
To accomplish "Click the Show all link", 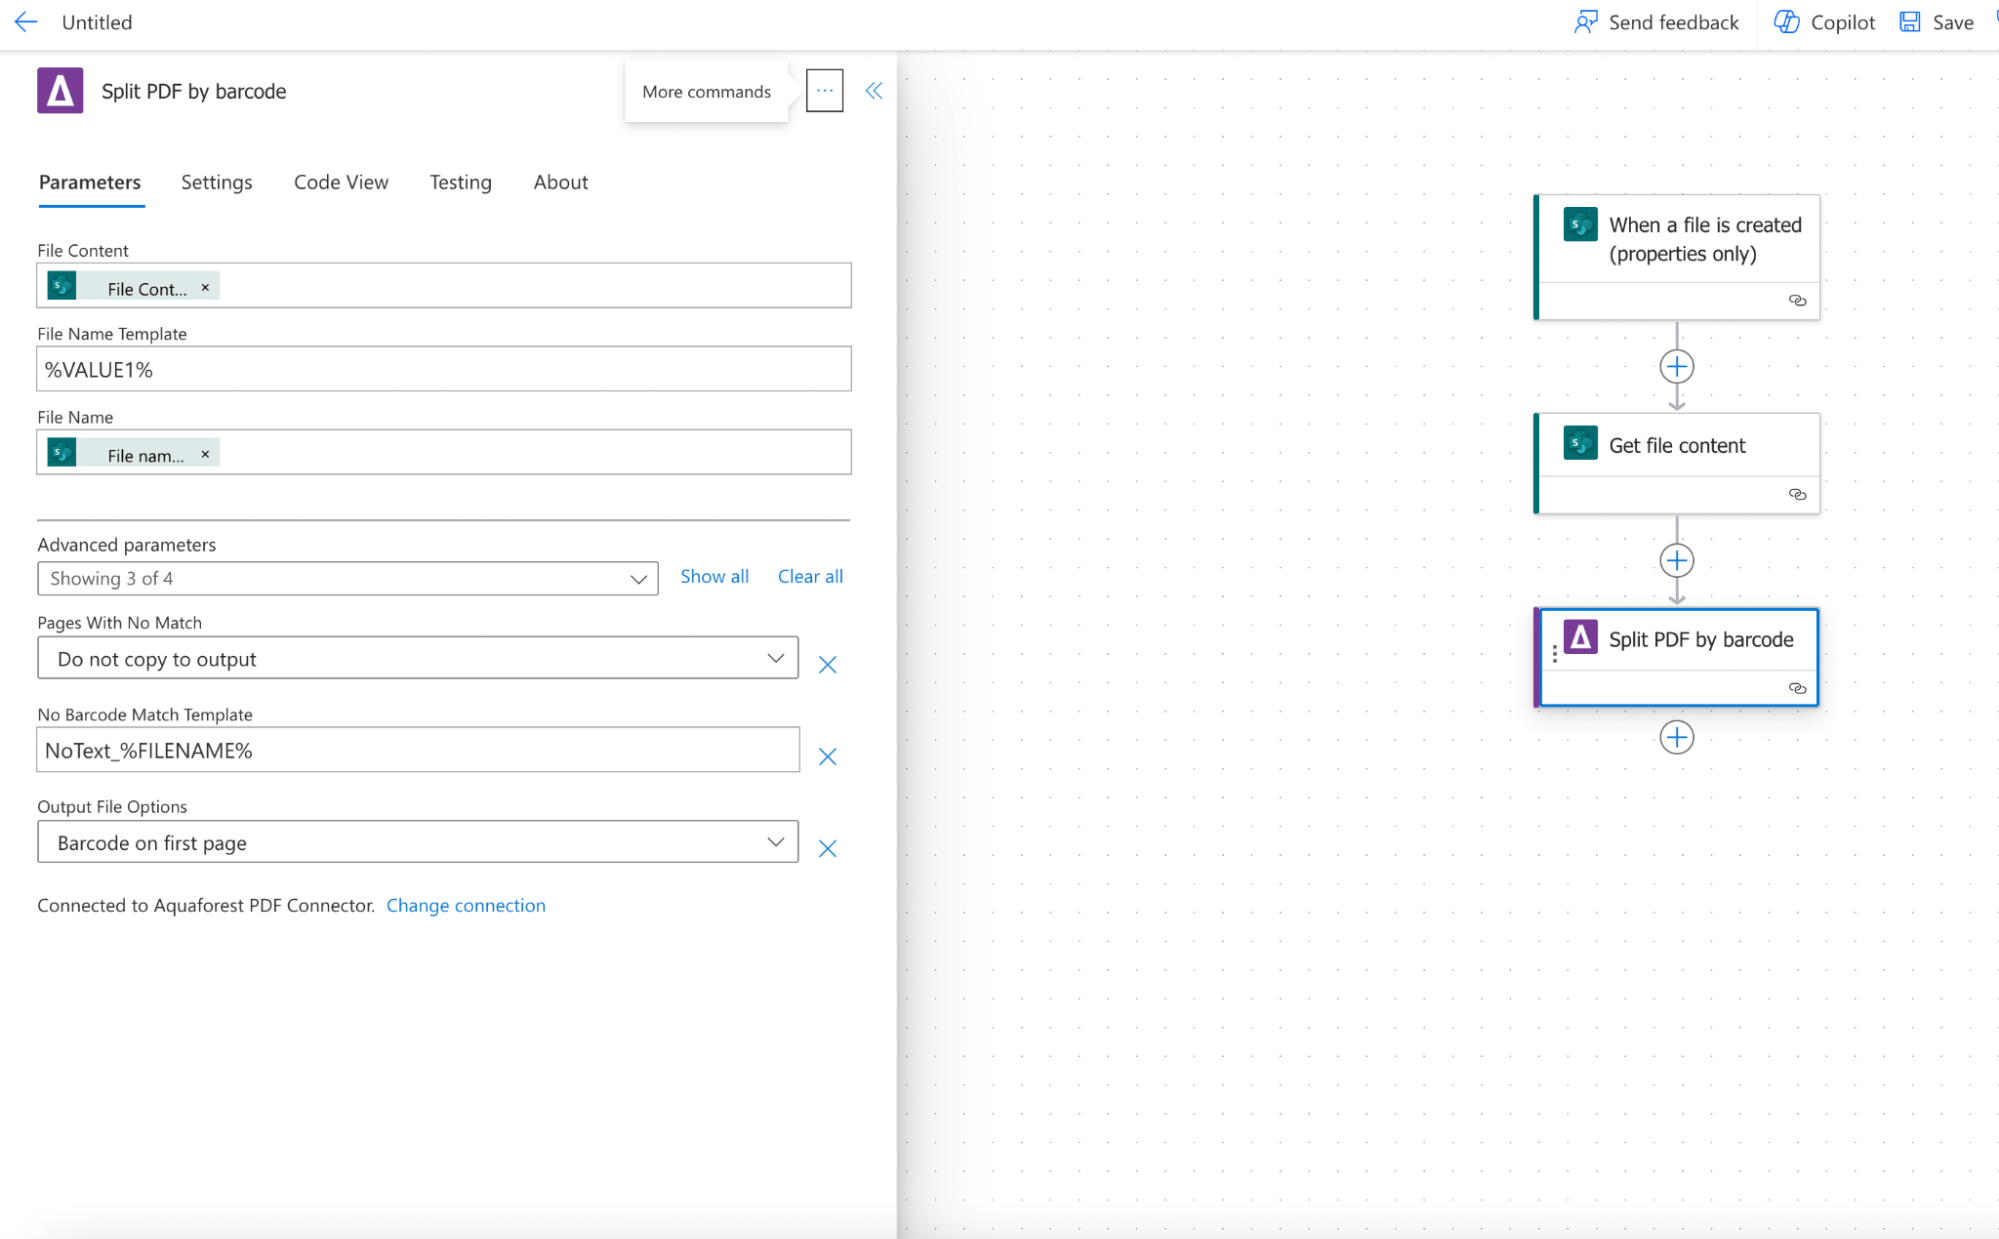I will point(714,576).
